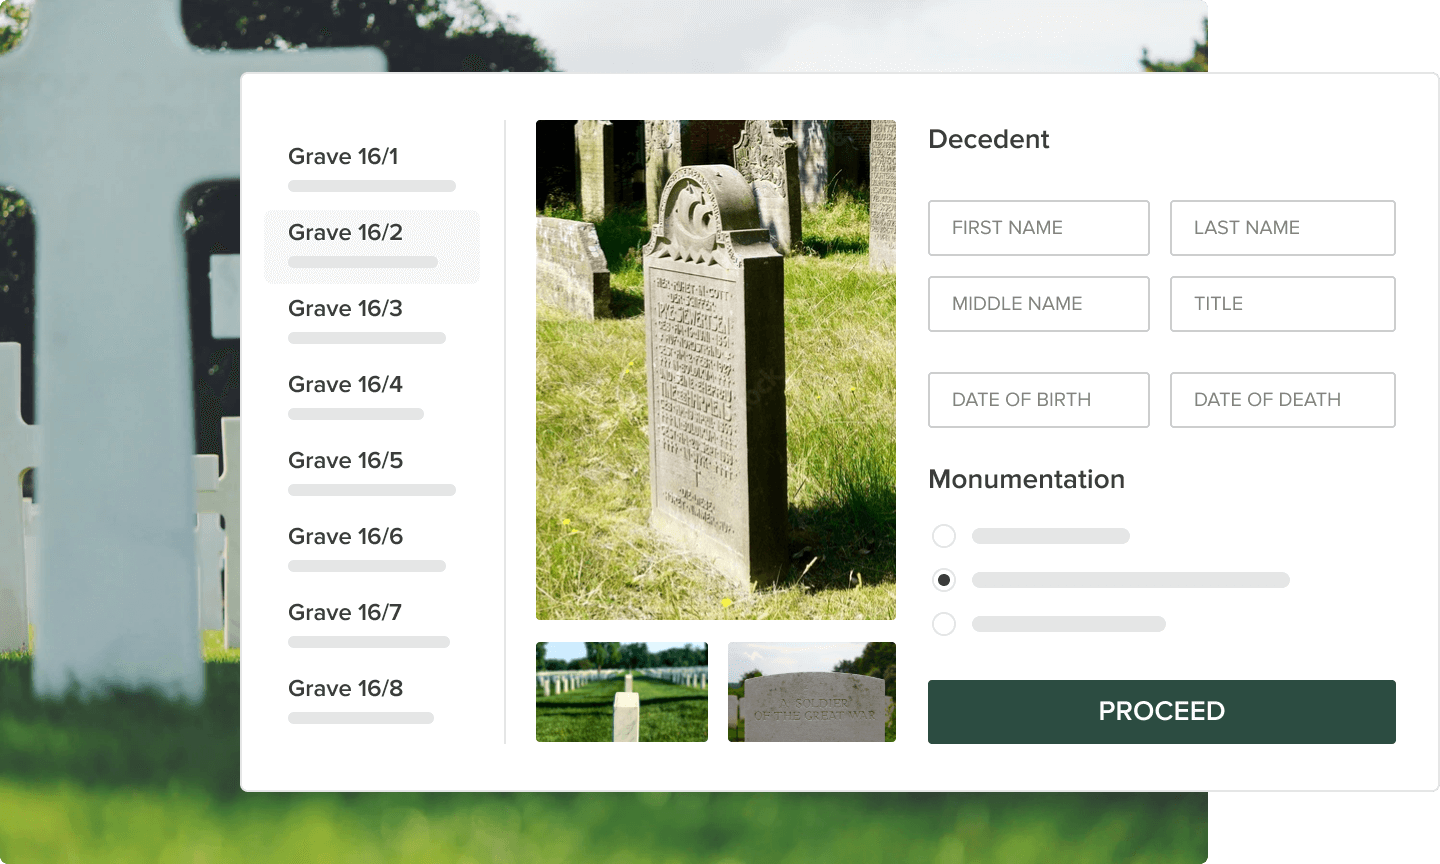
Task: Select Grave 16/6 from the sidebar
Action: [x=346, y=536]
